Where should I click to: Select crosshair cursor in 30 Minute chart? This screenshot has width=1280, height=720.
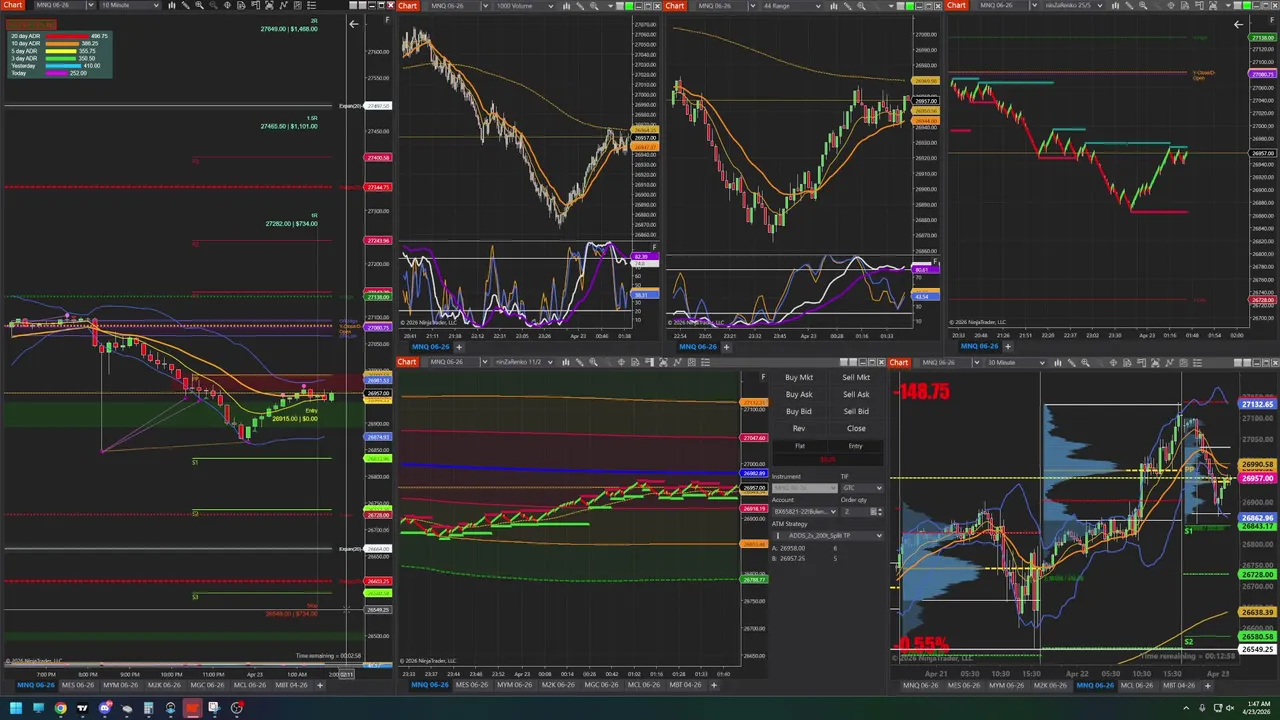[x=1113, y=362]
